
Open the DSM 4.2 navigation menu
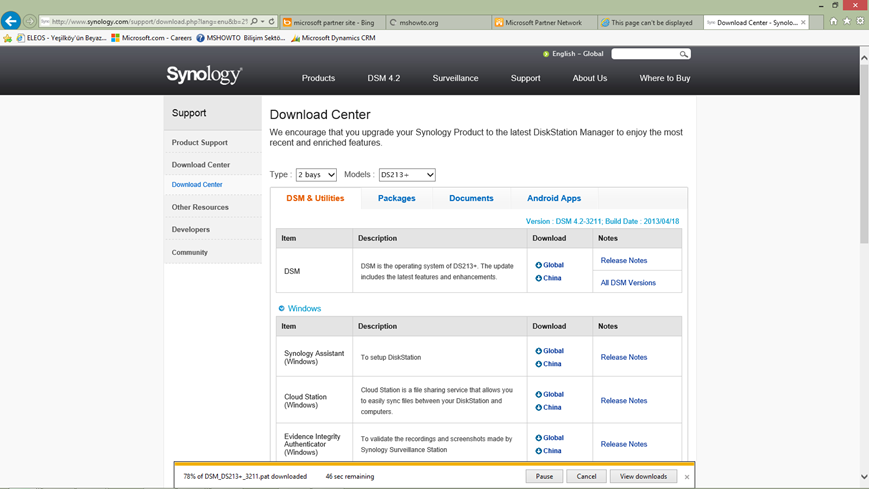coord(384,78)
